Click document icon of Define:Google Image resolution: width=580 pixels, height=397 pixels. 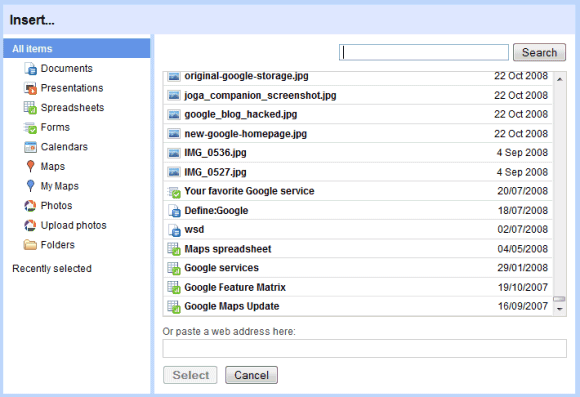click(x=174, y=211)
